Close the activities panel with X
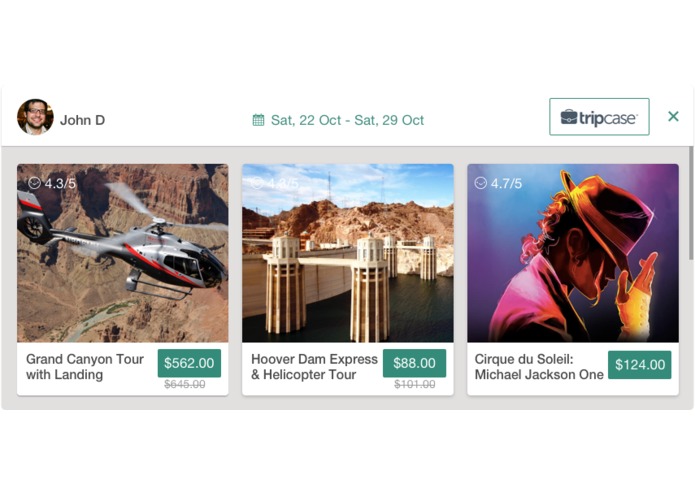Screen dimensions: 695x494 click(673, 117)
